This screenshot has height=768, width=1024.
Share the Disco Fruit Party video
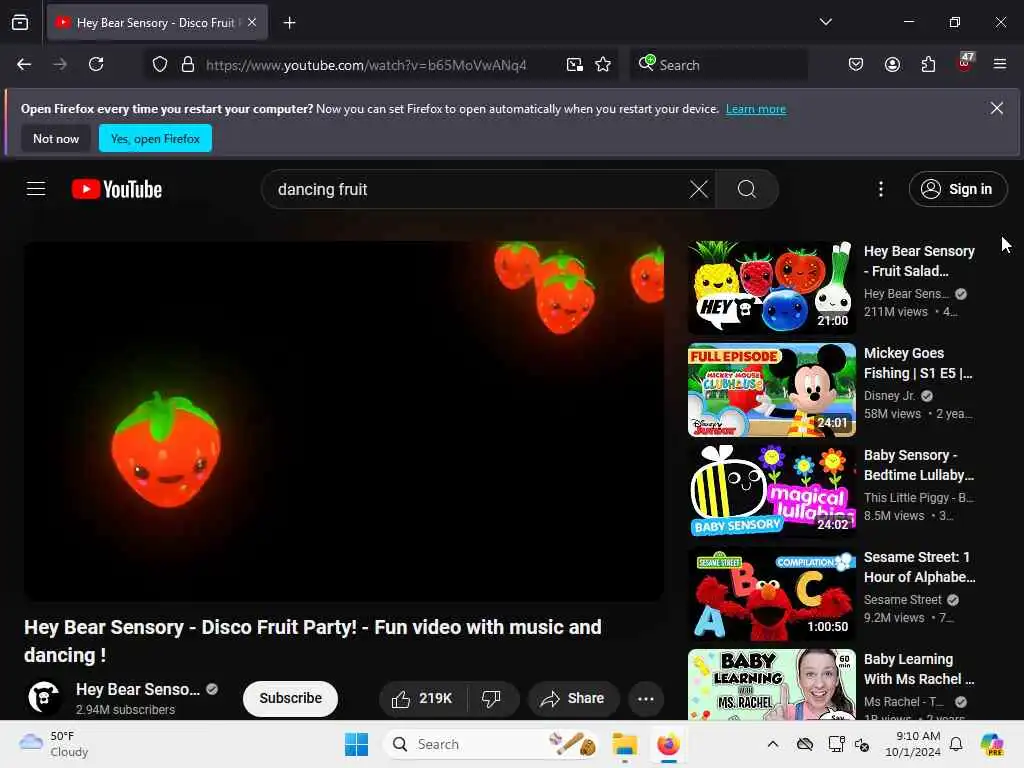pyautogui.click(x=572, y=699)
